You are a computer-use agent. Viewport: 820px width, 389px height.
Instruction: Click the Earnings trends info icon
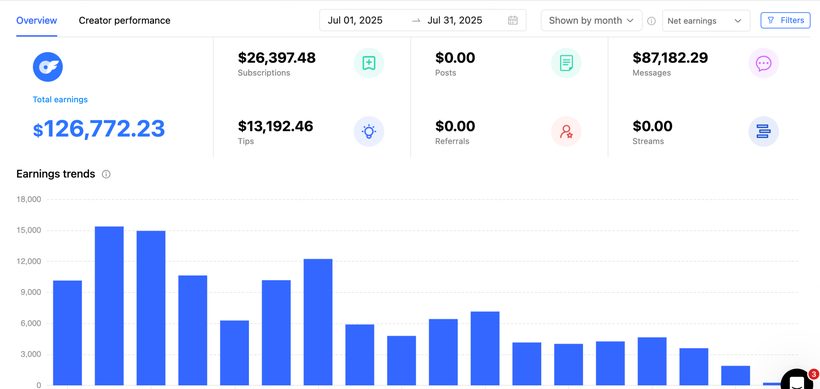coord(106,174)
